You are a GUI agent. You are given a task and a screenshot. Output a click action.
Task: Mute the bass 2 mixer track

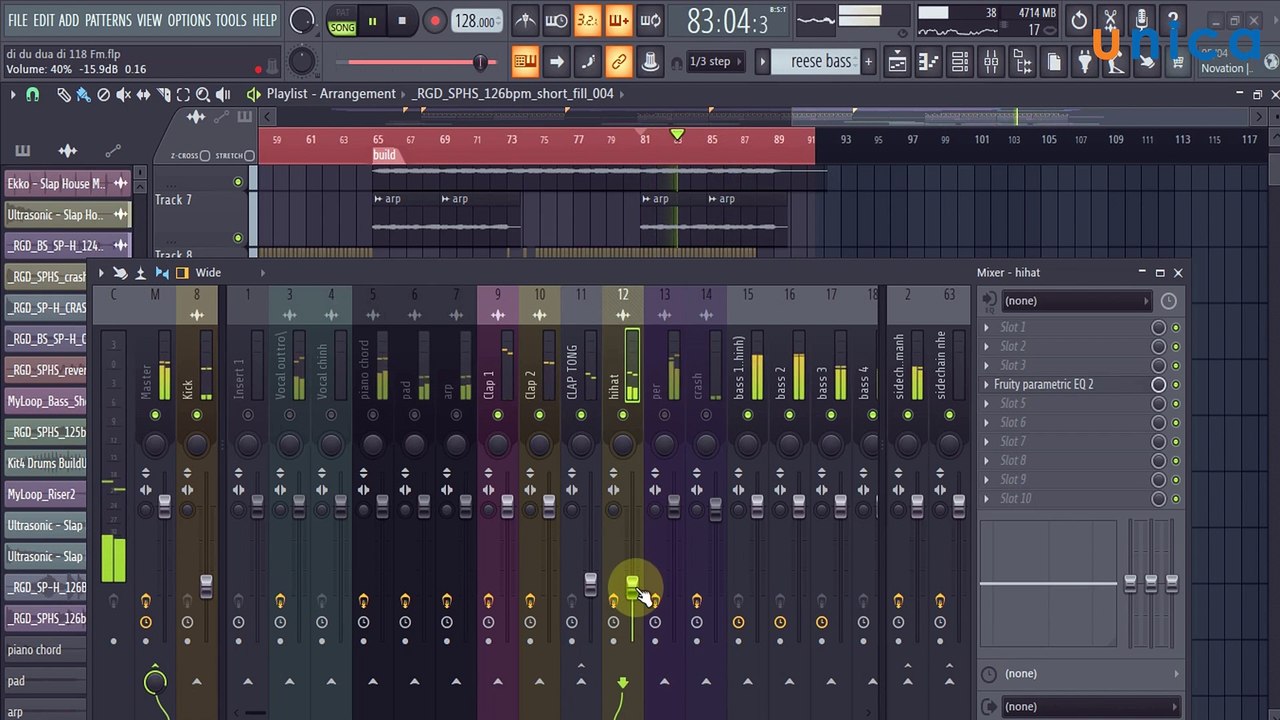tap(790, 414)
